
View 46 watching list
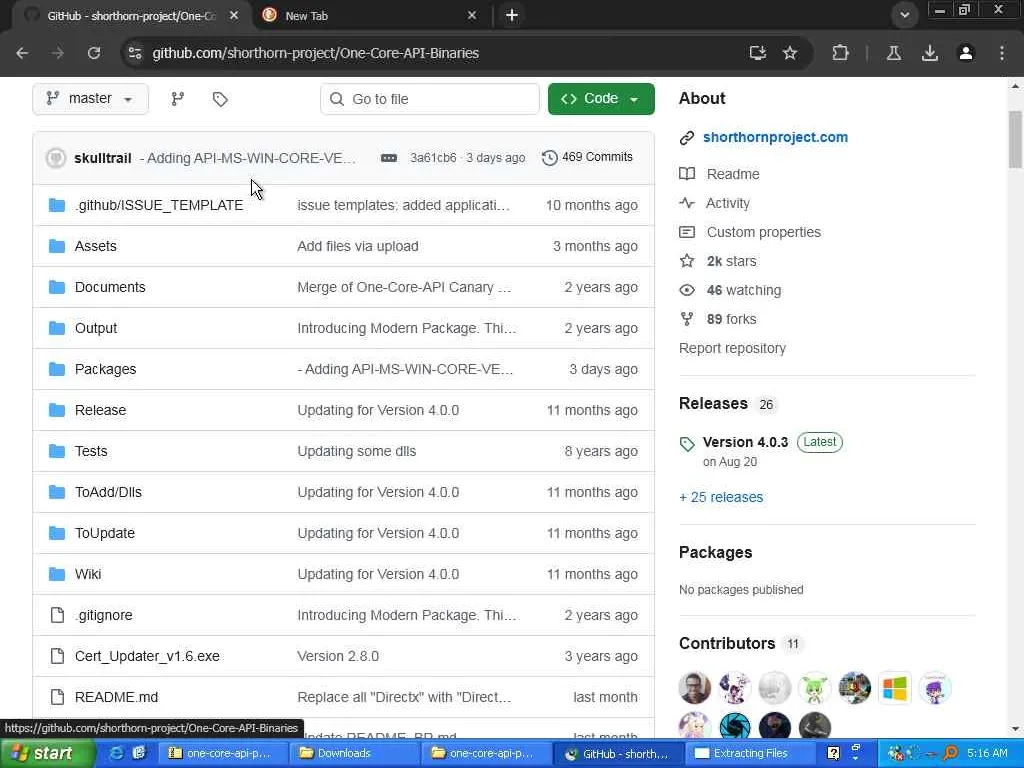tap(743, 290)
